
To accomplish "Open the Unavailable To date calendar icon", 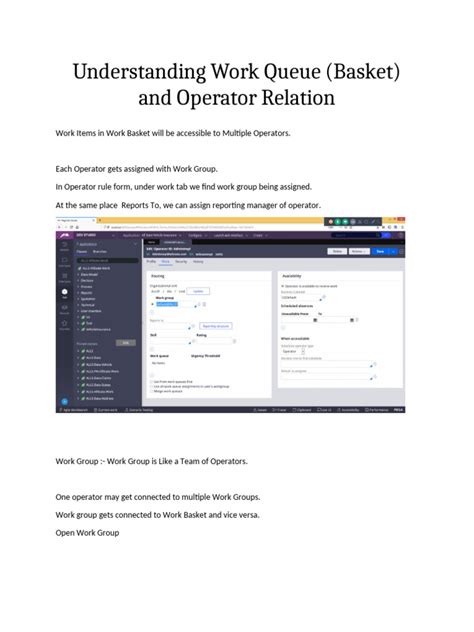I will [x=352, y=320].
